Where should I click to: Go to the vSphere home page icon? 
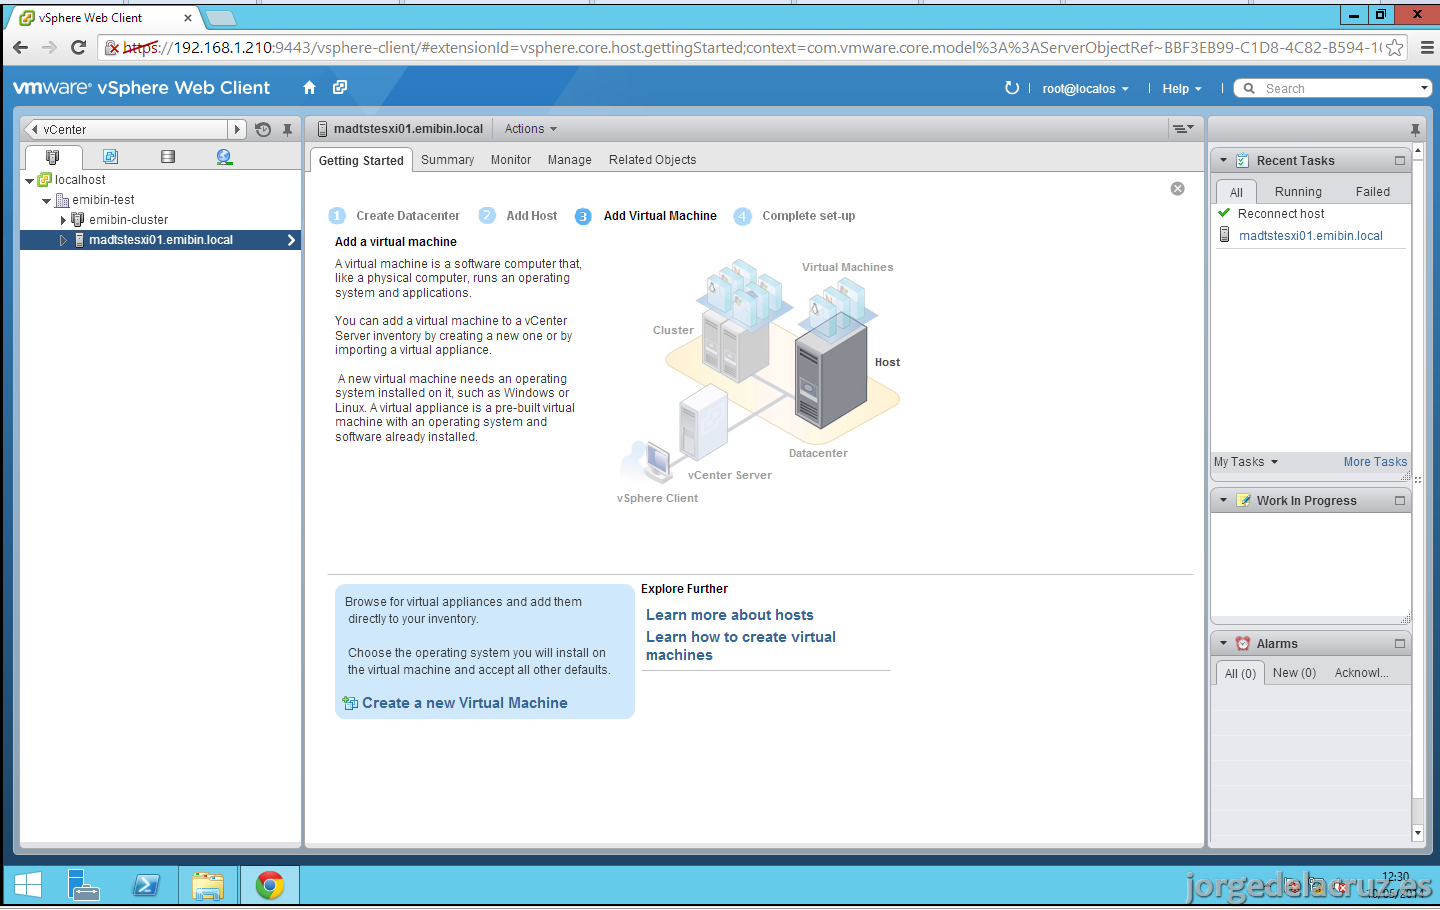tap(310, 88)
